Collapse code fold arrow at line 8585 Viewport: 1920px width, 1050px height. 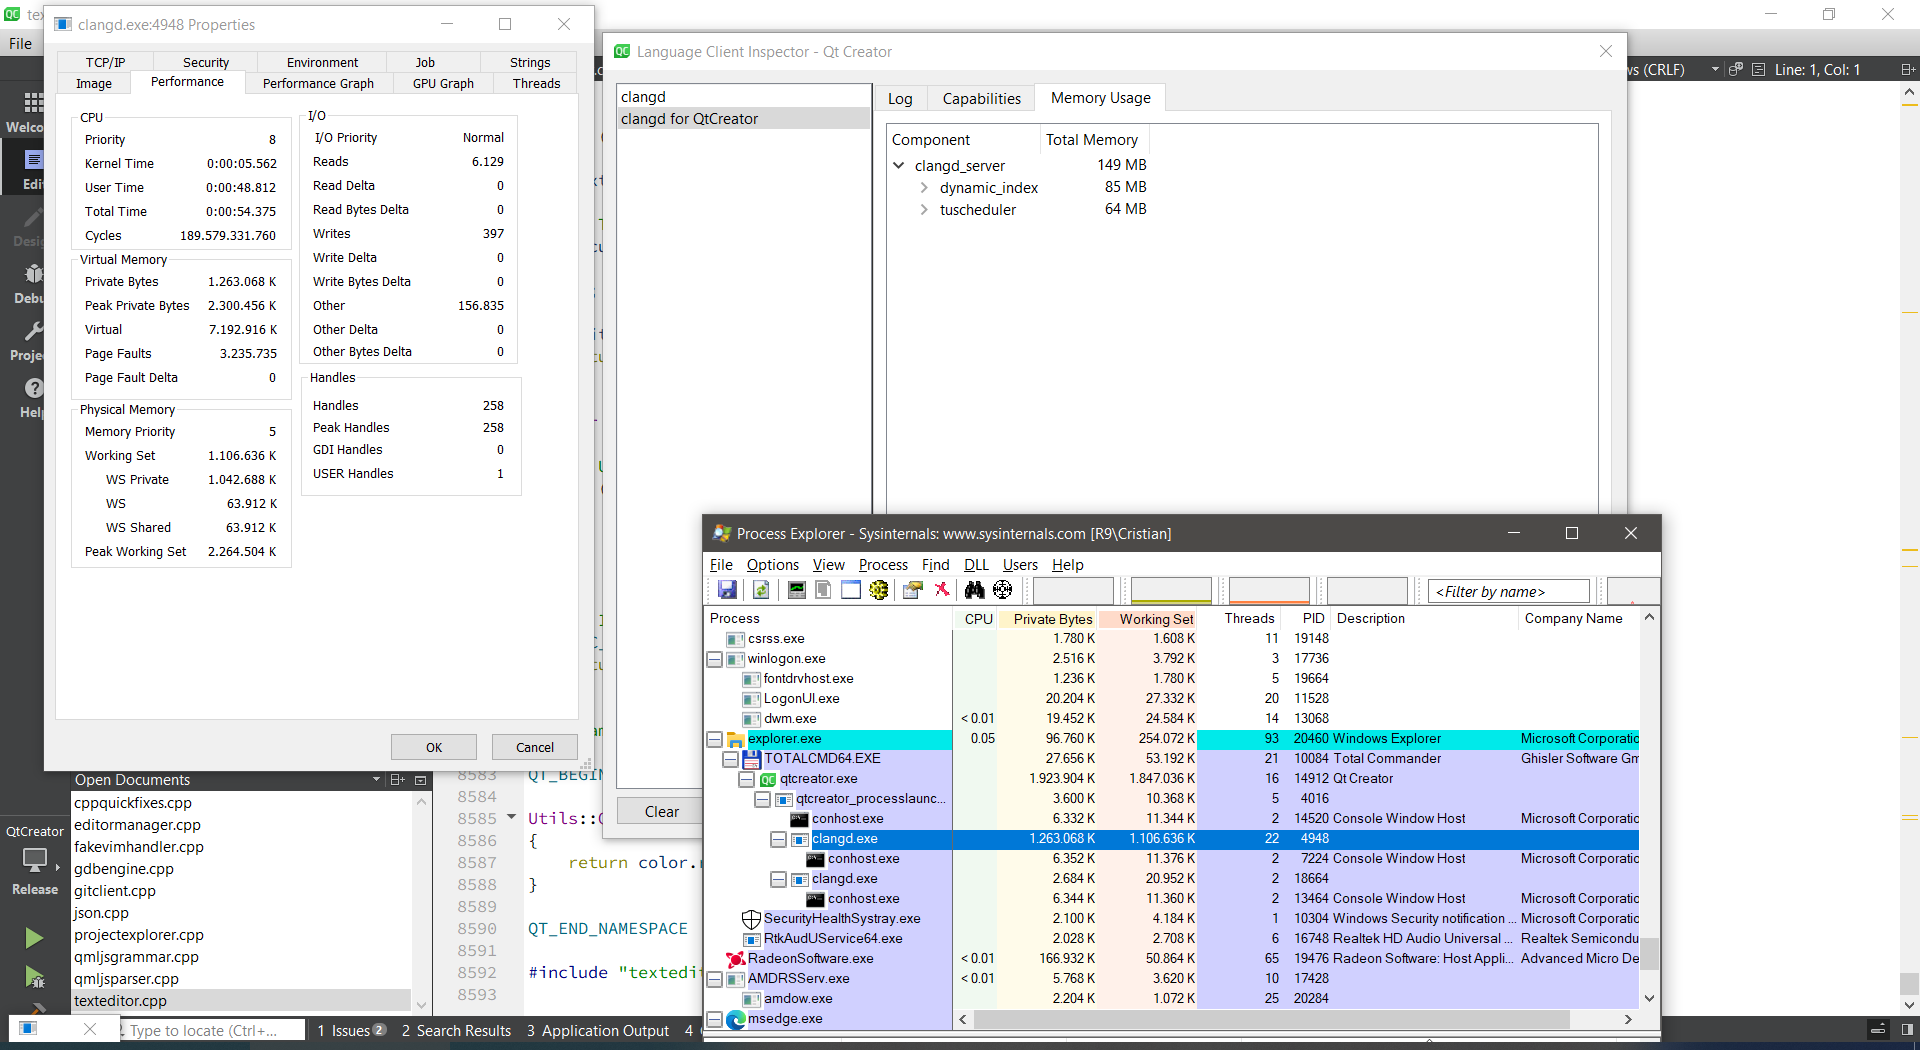point(512,817)
